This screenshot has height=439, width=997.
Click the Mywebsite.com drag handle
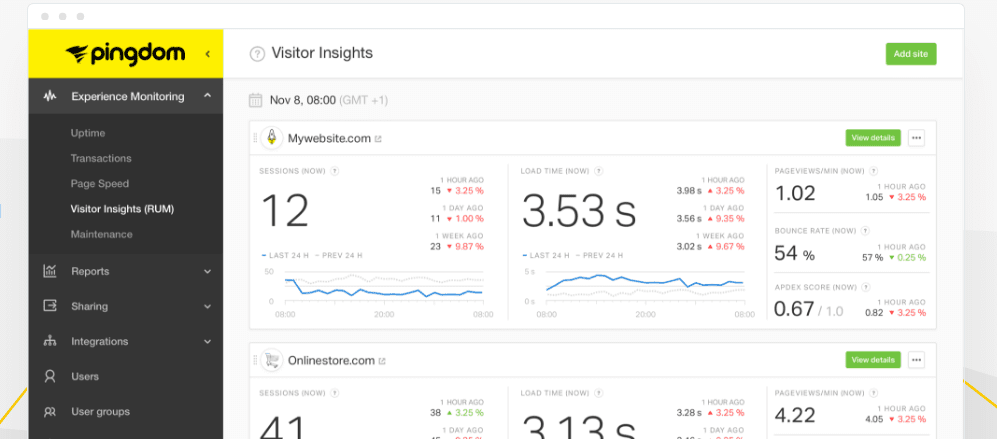(x=256, y=137)
